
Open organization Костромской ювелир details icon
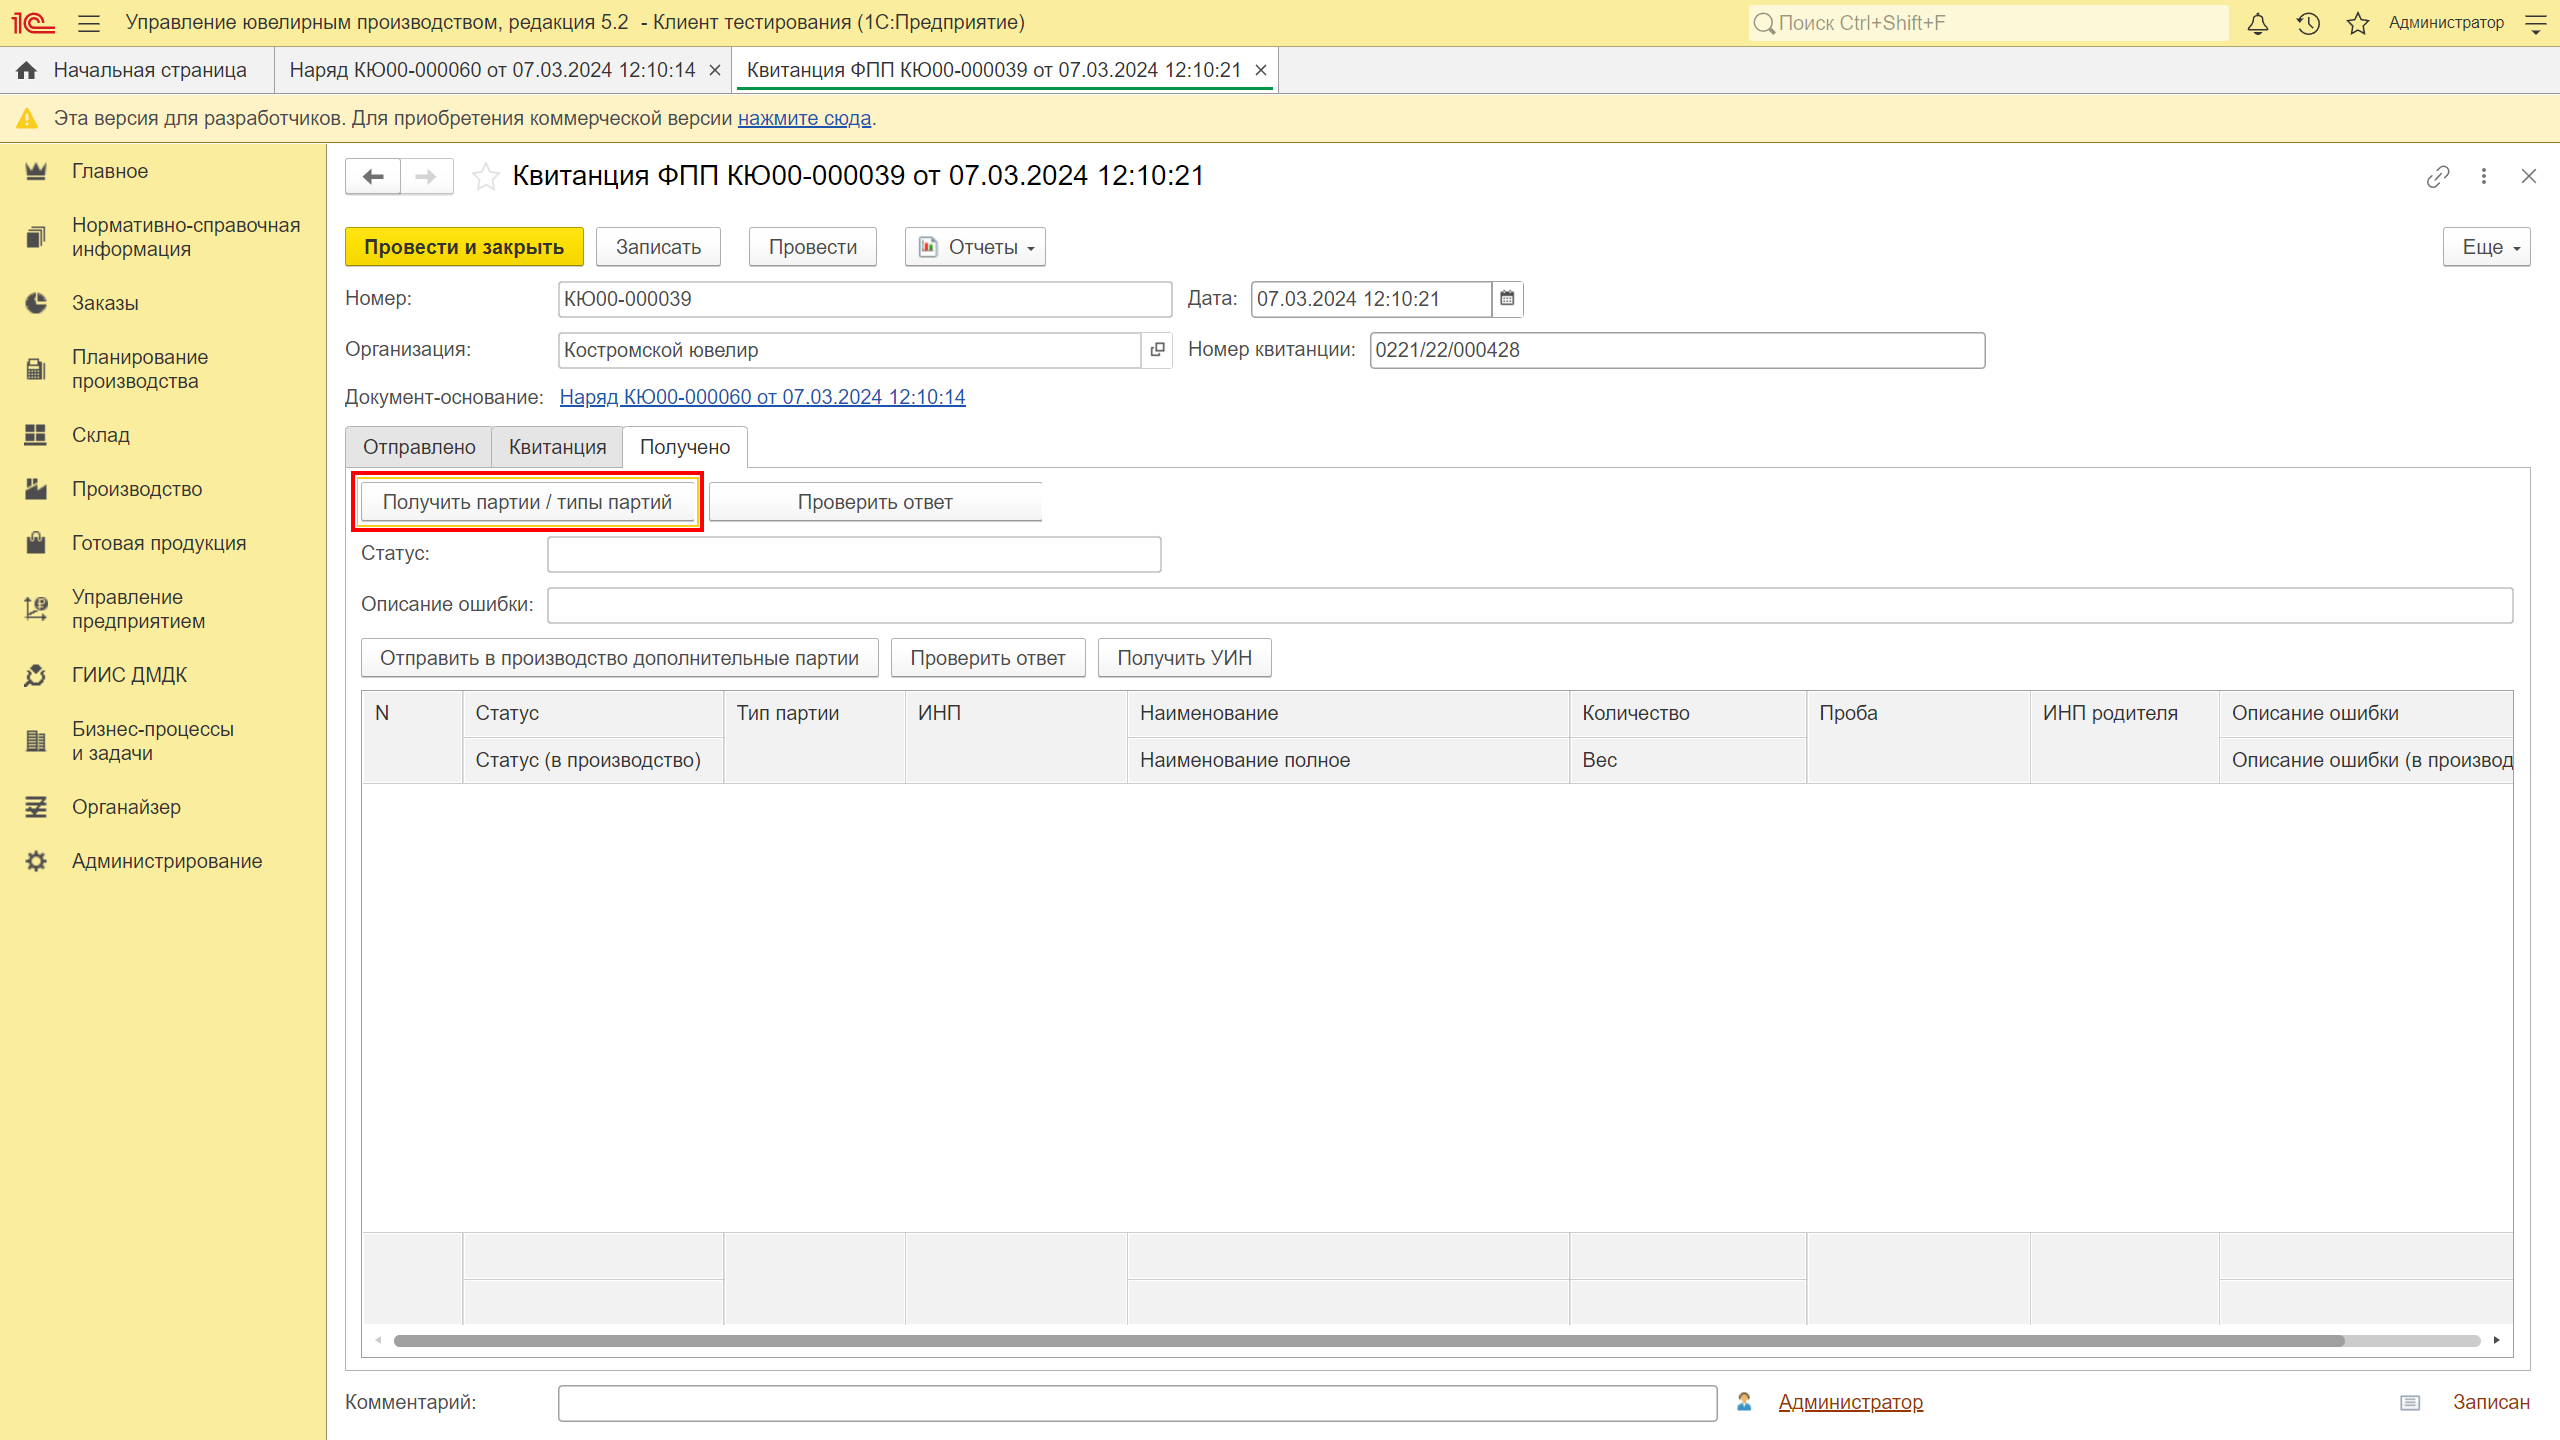tap(1157, 350)
